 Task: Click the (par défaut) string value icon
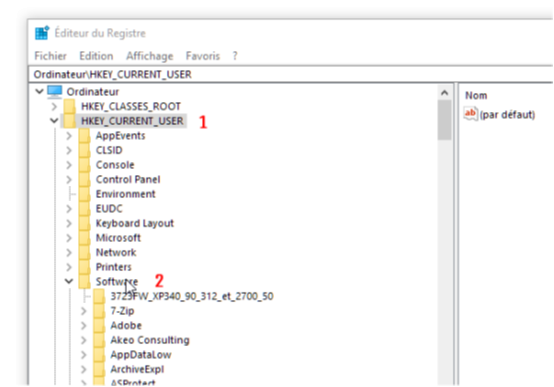tap(471, 114)
